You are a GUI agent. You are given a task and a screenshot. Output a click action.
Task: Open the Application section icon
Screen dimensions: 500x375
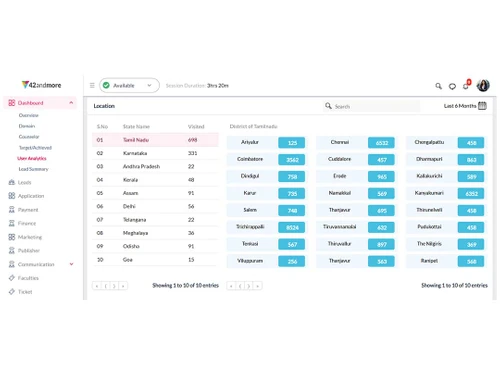pos(12,196)
